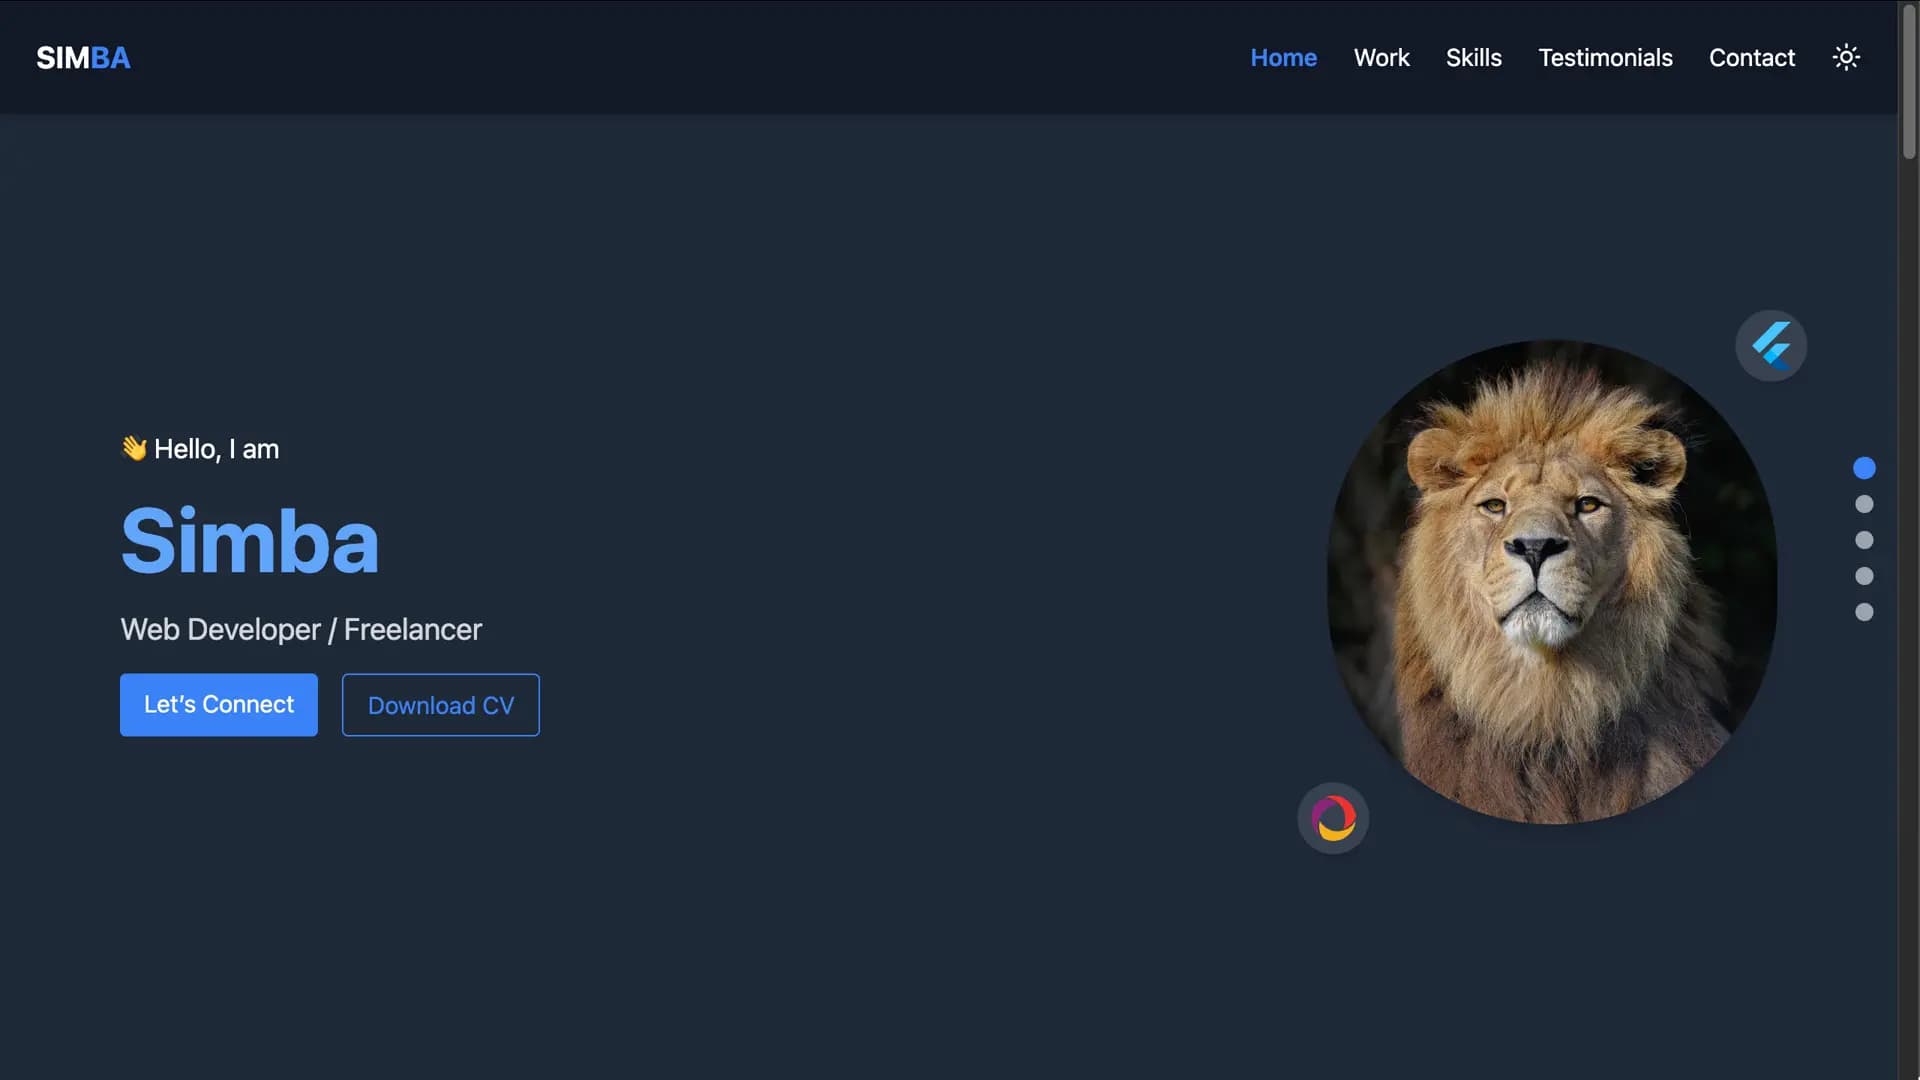Navigate to the Skills section
This screenshot has width=1920, height=1080.
(x=1473, y=58)
